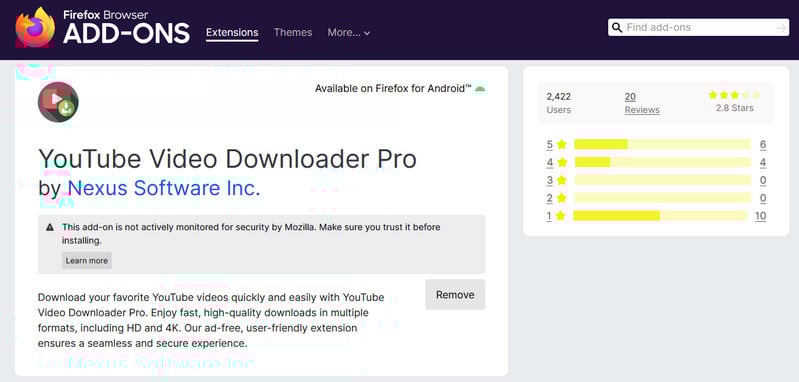Expand the More... dropdown menu
This screenshot has width=799, height=382.
pyautogui.click(x=349, y=33)
